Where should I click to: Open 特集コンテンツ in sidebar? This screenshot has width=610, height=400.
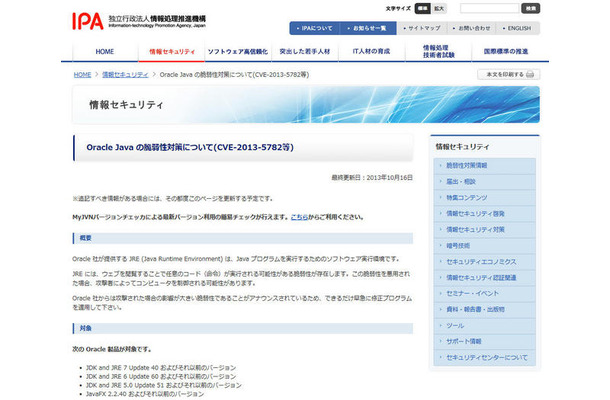pos(484,197)
